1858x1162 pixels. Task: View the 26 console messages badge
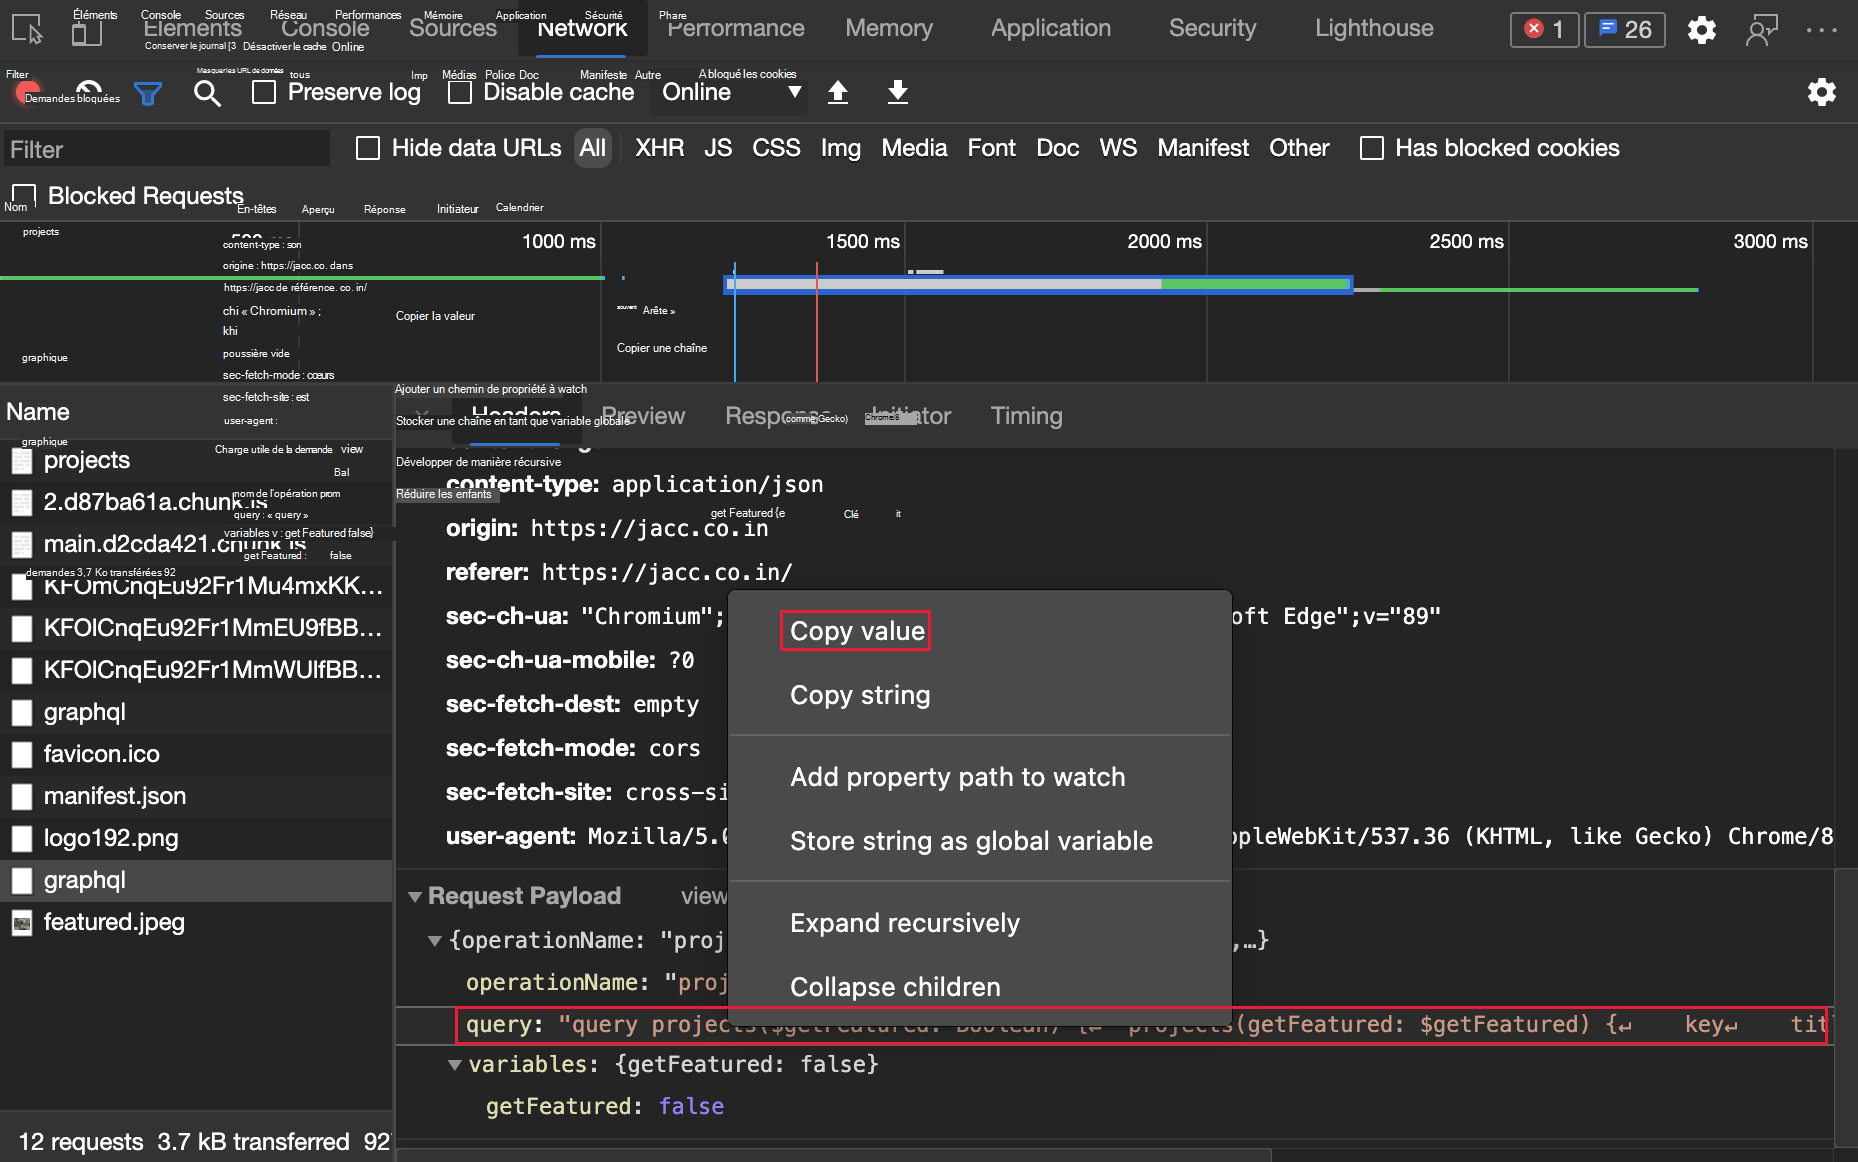point(1623,30)
